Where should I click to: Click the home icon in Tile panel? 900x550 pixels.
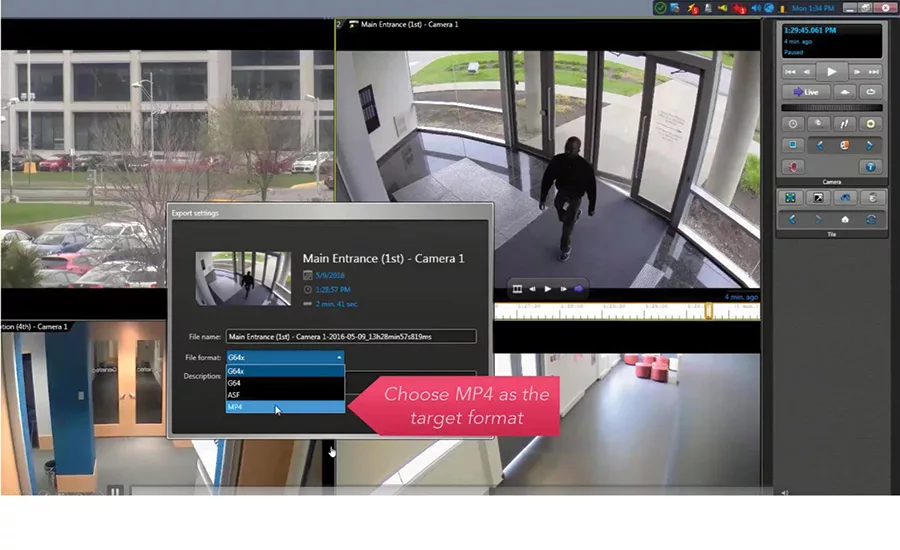[x=845, y=220]
